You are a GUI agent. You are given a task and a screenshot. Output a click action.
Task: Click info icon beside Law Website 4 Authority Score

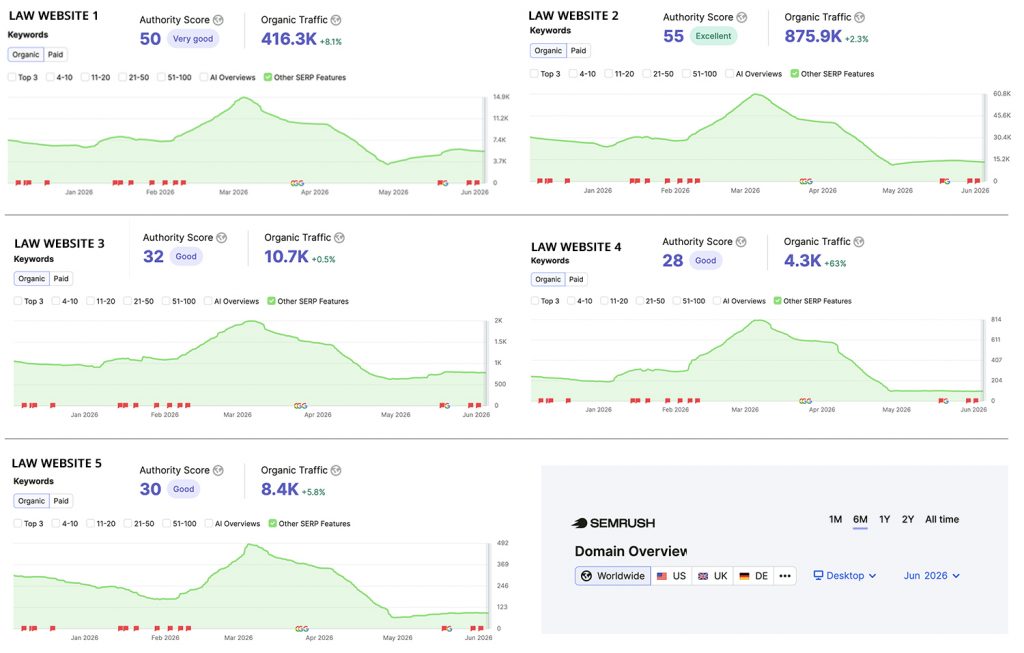click(741, 242)
